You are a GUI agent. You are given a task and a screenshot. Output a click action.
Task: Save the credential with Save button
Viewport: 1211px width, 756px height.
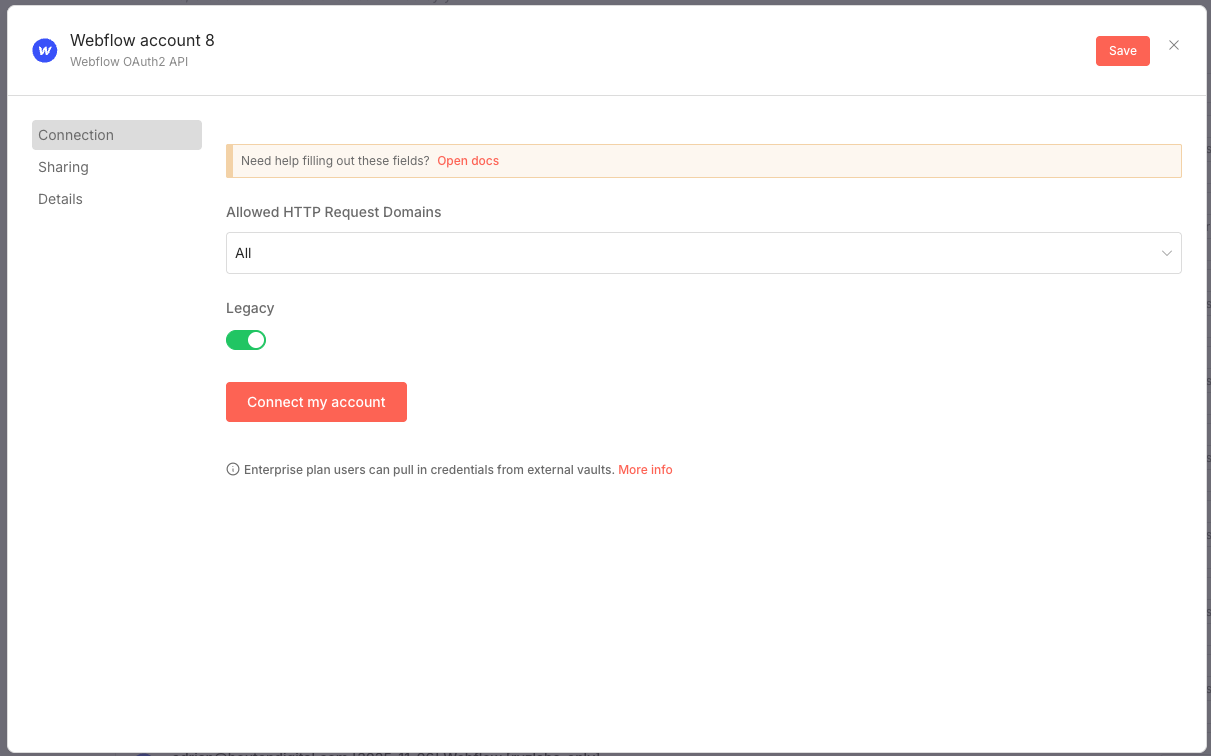[x=1122, y=51]
